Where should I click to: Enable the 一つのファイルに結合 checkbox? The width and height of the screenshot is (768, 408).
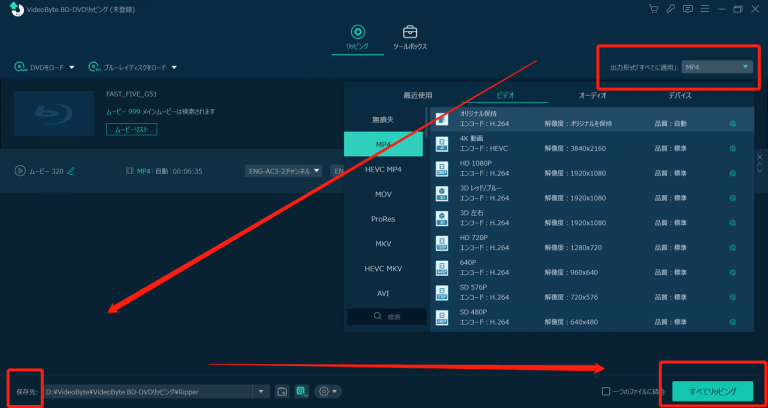click(606, 391)
